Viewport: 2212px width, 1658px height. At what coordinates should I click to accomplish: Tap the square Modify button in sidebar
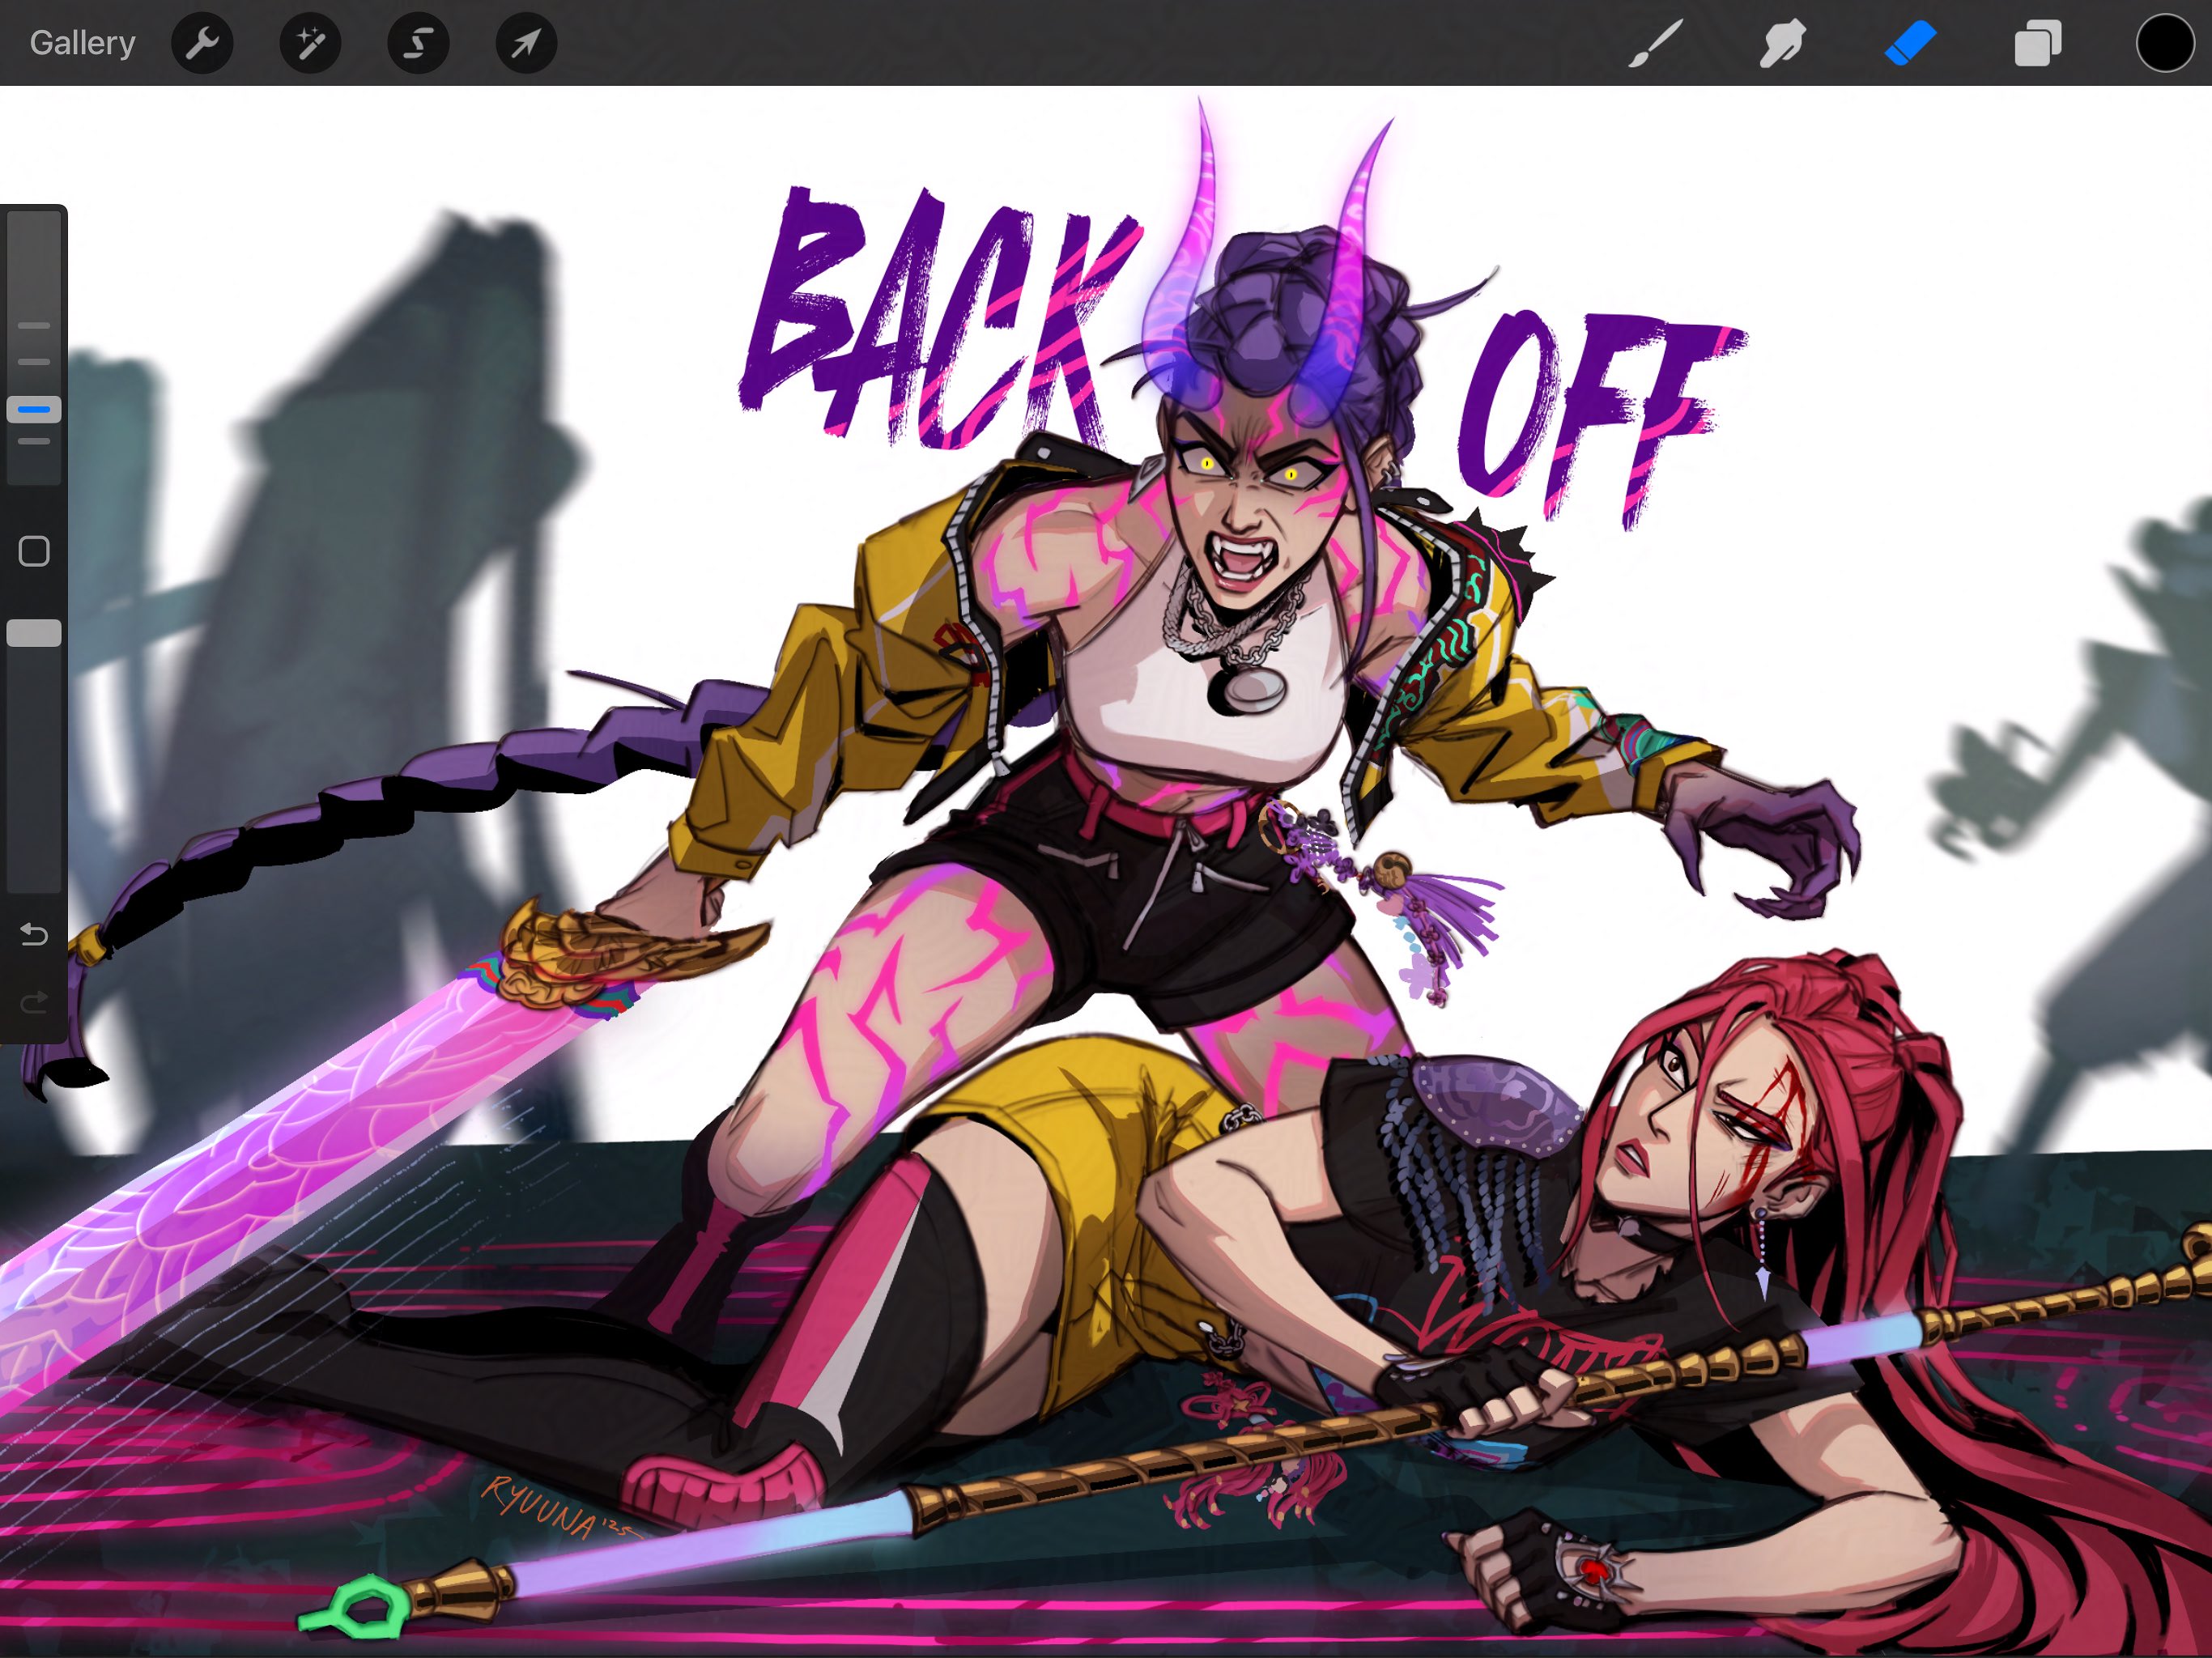pos(34,551)
